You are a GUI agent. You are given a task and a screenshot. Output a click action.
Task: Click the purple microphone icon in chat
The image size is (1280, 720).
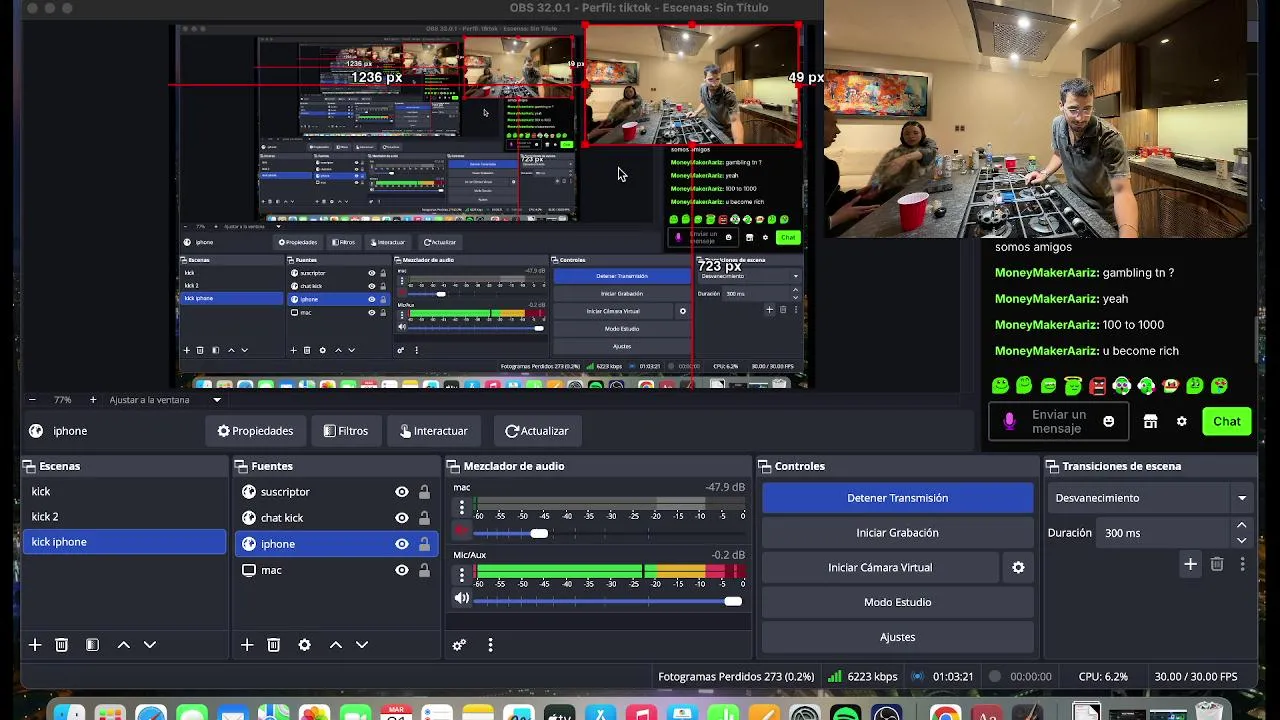tap(1009, 422)
